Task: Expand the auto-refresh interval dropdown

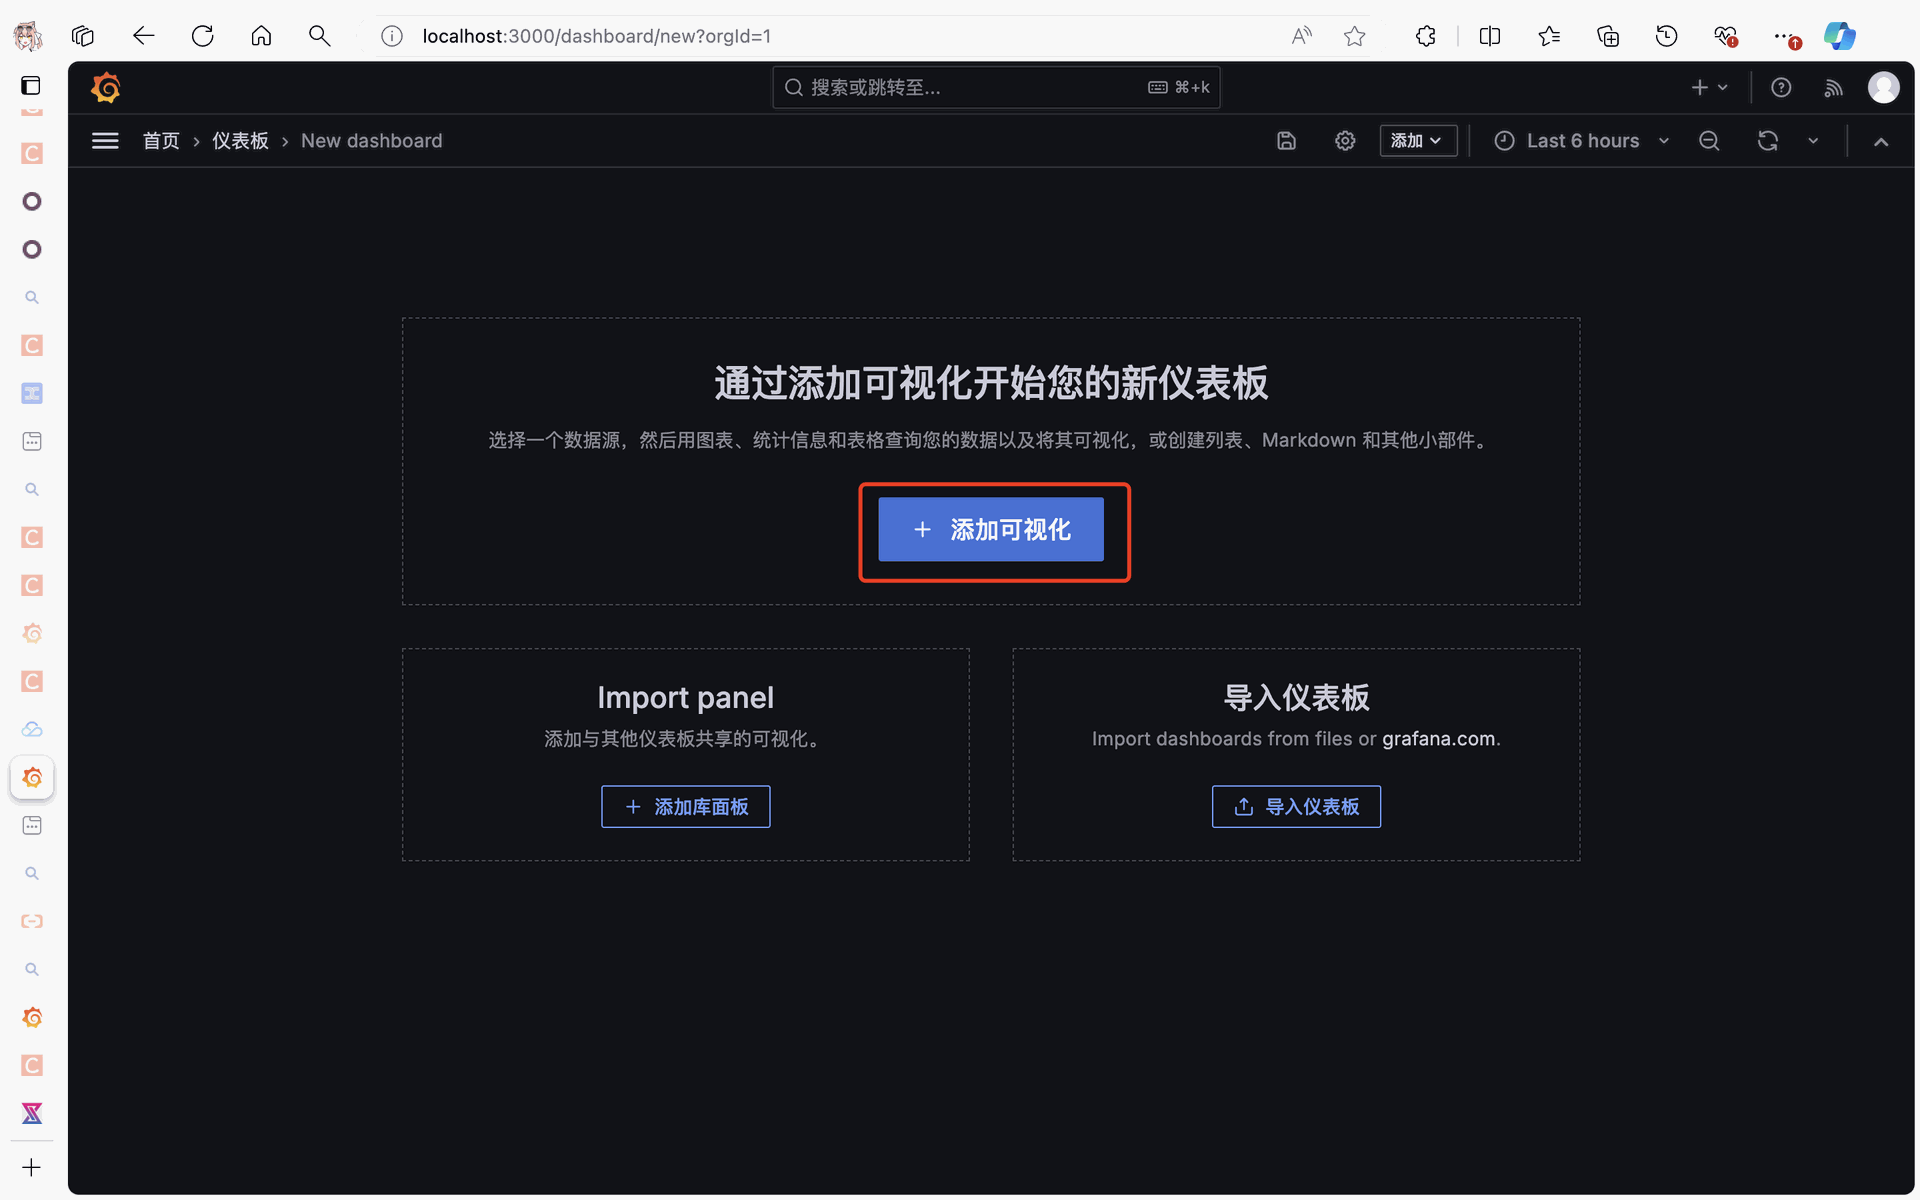Action: click(x=1813, y=141)
